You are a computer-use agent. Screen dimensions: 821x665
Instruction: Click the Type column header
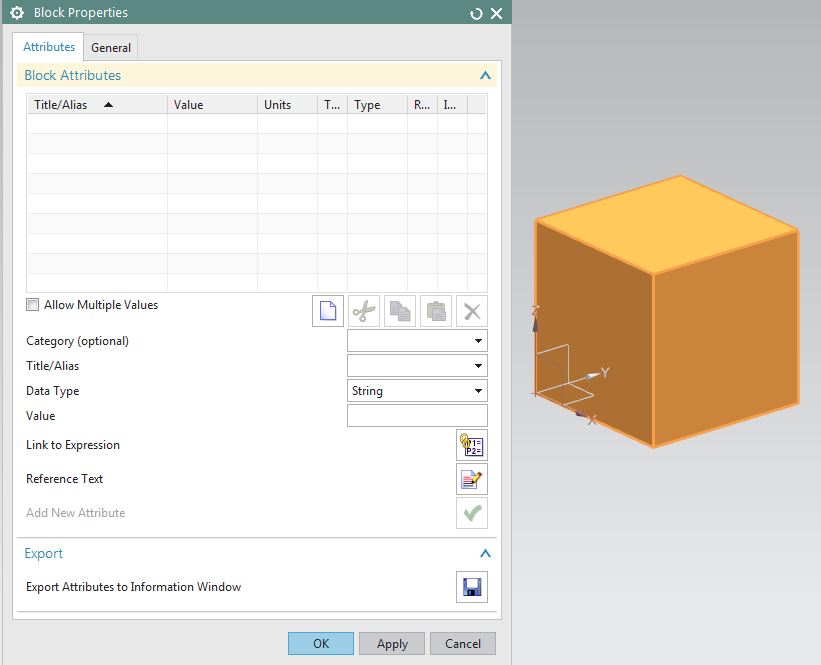coord(378,105)
